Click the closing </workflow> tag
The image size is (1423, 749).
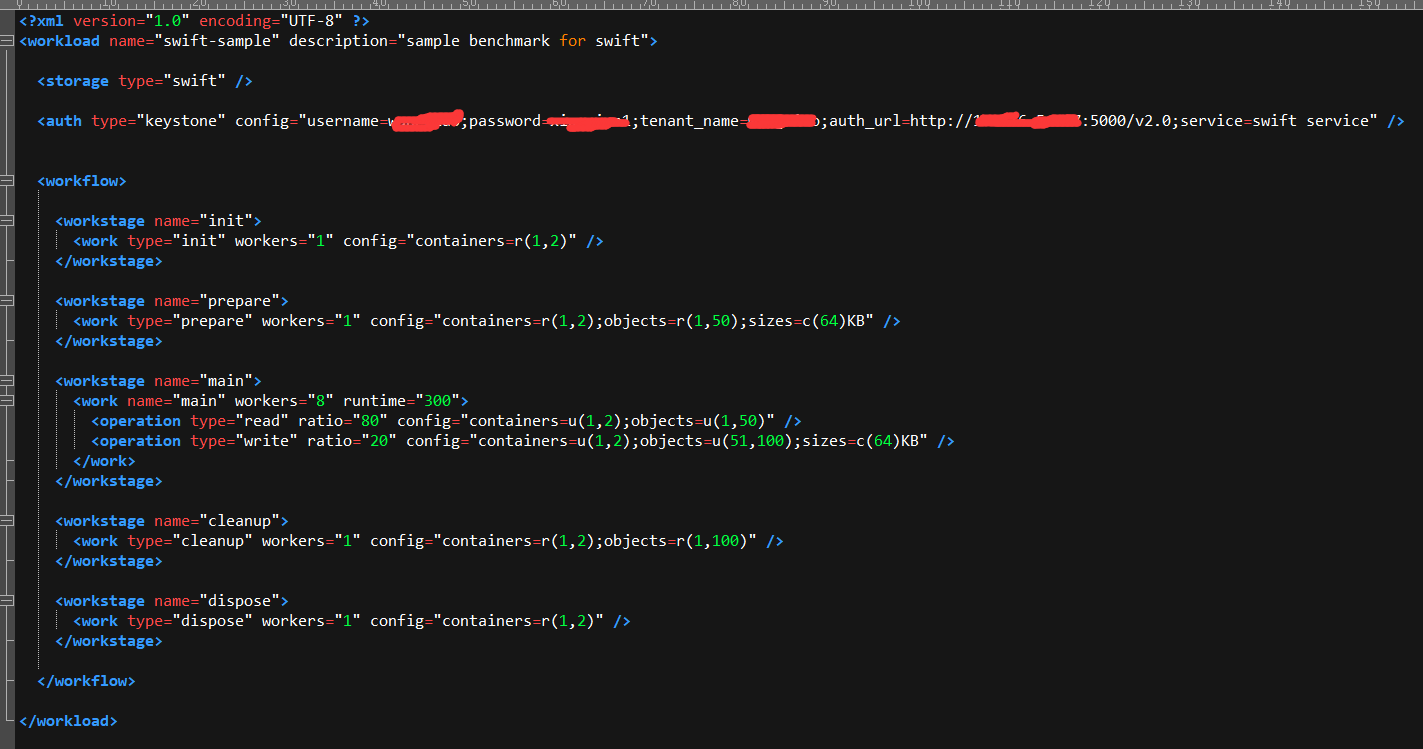click(x=86, y=681)
